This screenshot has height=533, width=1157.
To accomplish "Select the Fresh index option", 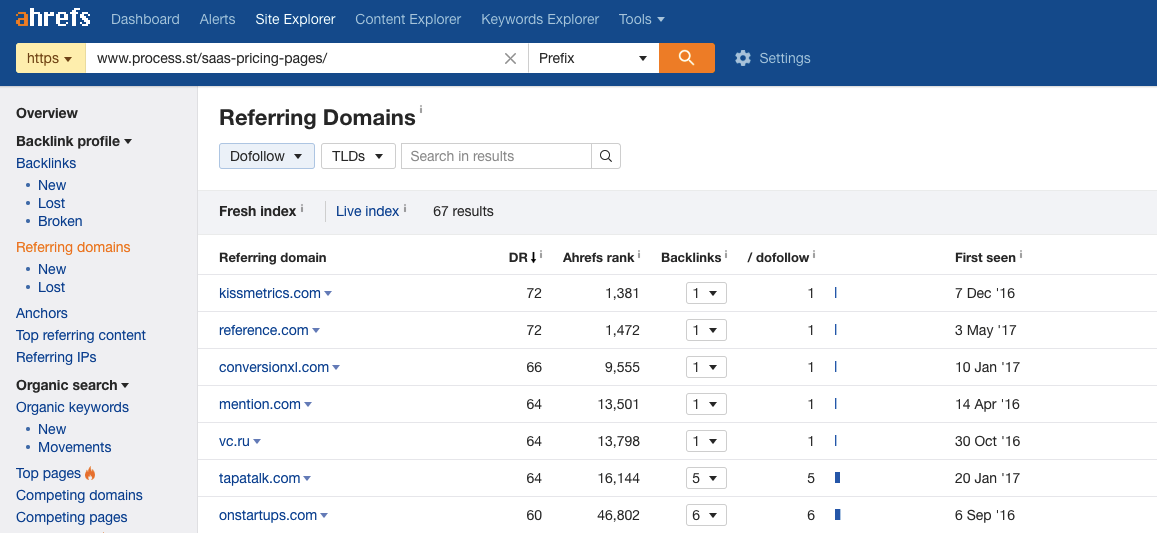I will [x=257, y=211].
